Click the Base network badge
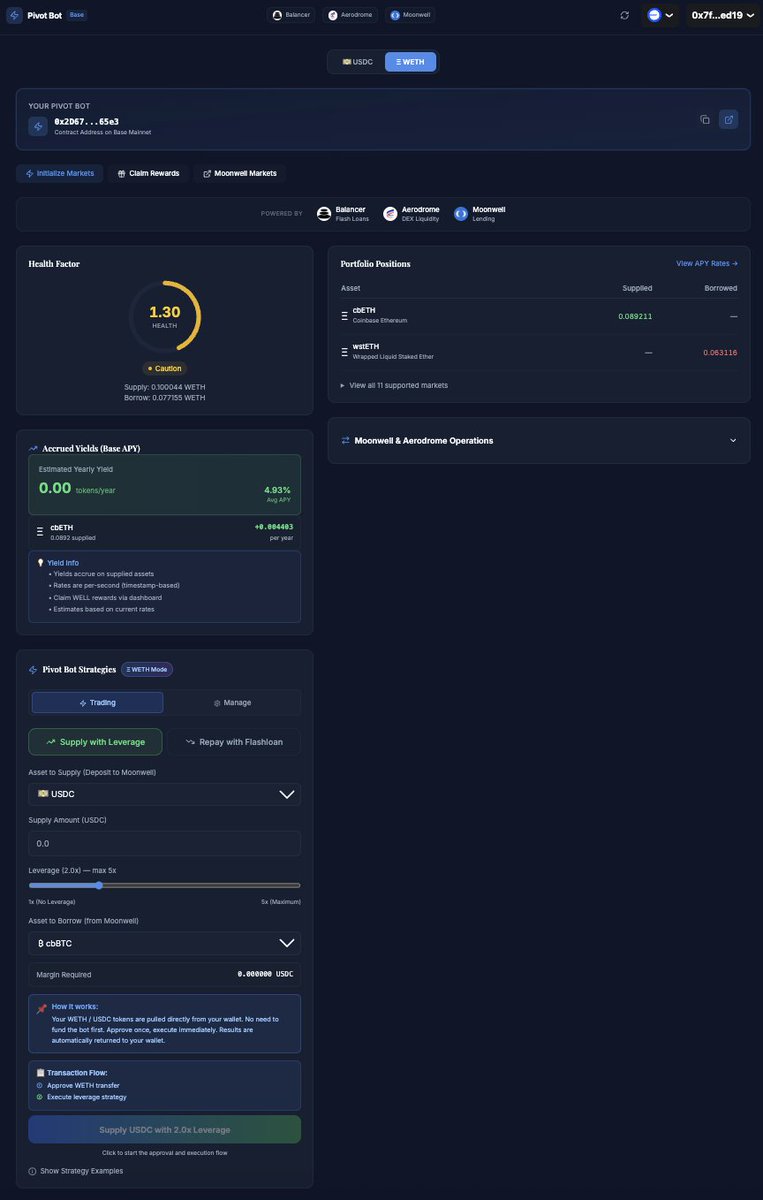This screenshot has height=1200, width=763. (x=77, y=15)
